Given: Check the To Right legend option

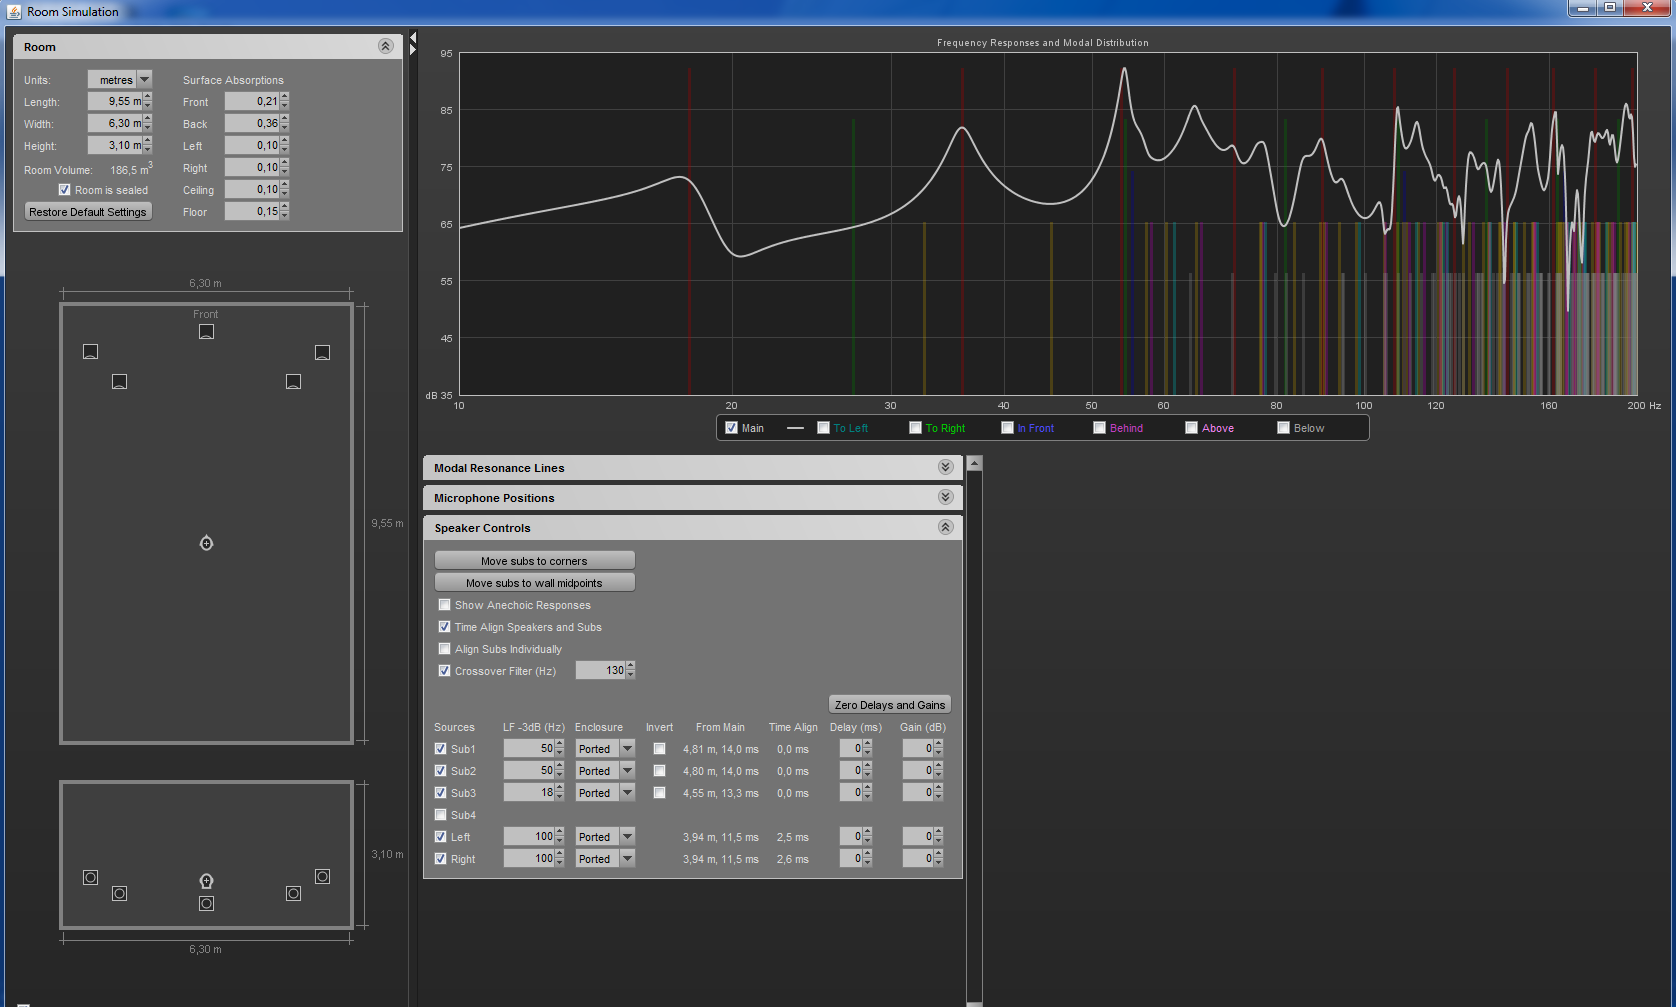Looking at the screenshot, I should coord(915,428).
